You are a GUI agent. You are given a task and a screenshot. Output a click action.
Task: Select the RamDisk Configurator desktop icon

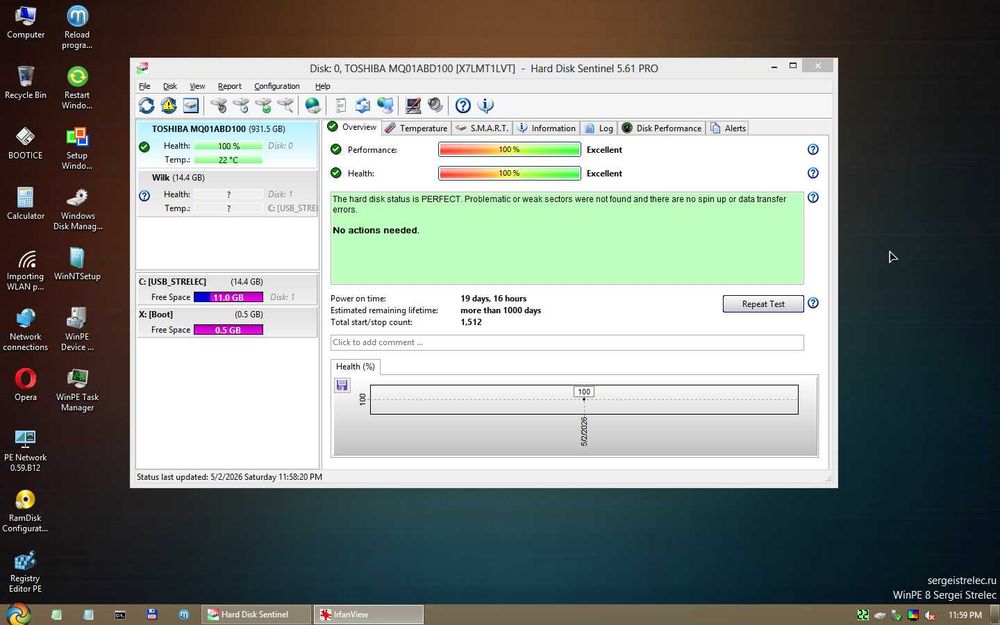[x=25, y=511]
